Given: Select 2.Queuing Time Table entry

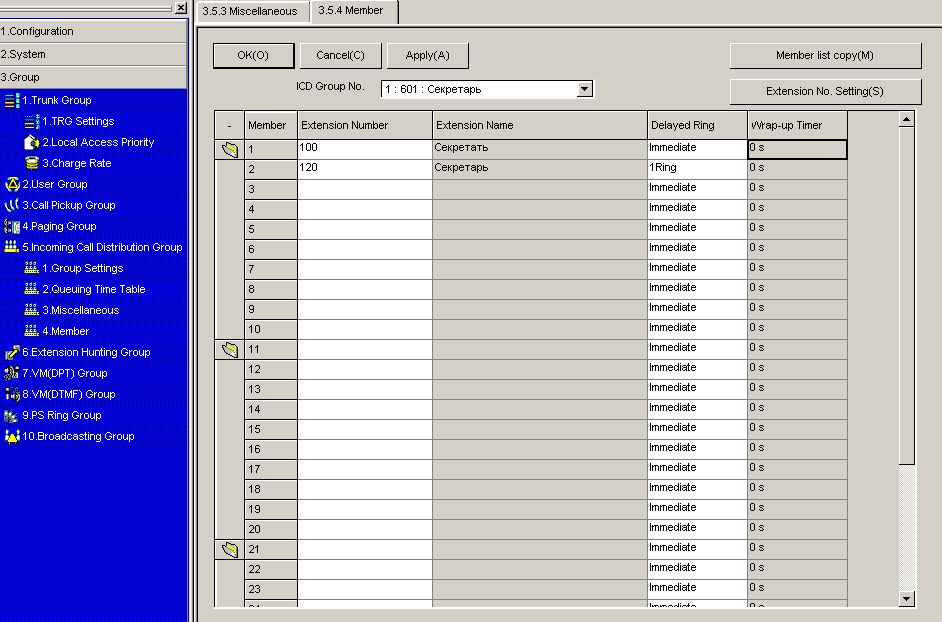Looking at the screenshot, I should pos(94,289).
